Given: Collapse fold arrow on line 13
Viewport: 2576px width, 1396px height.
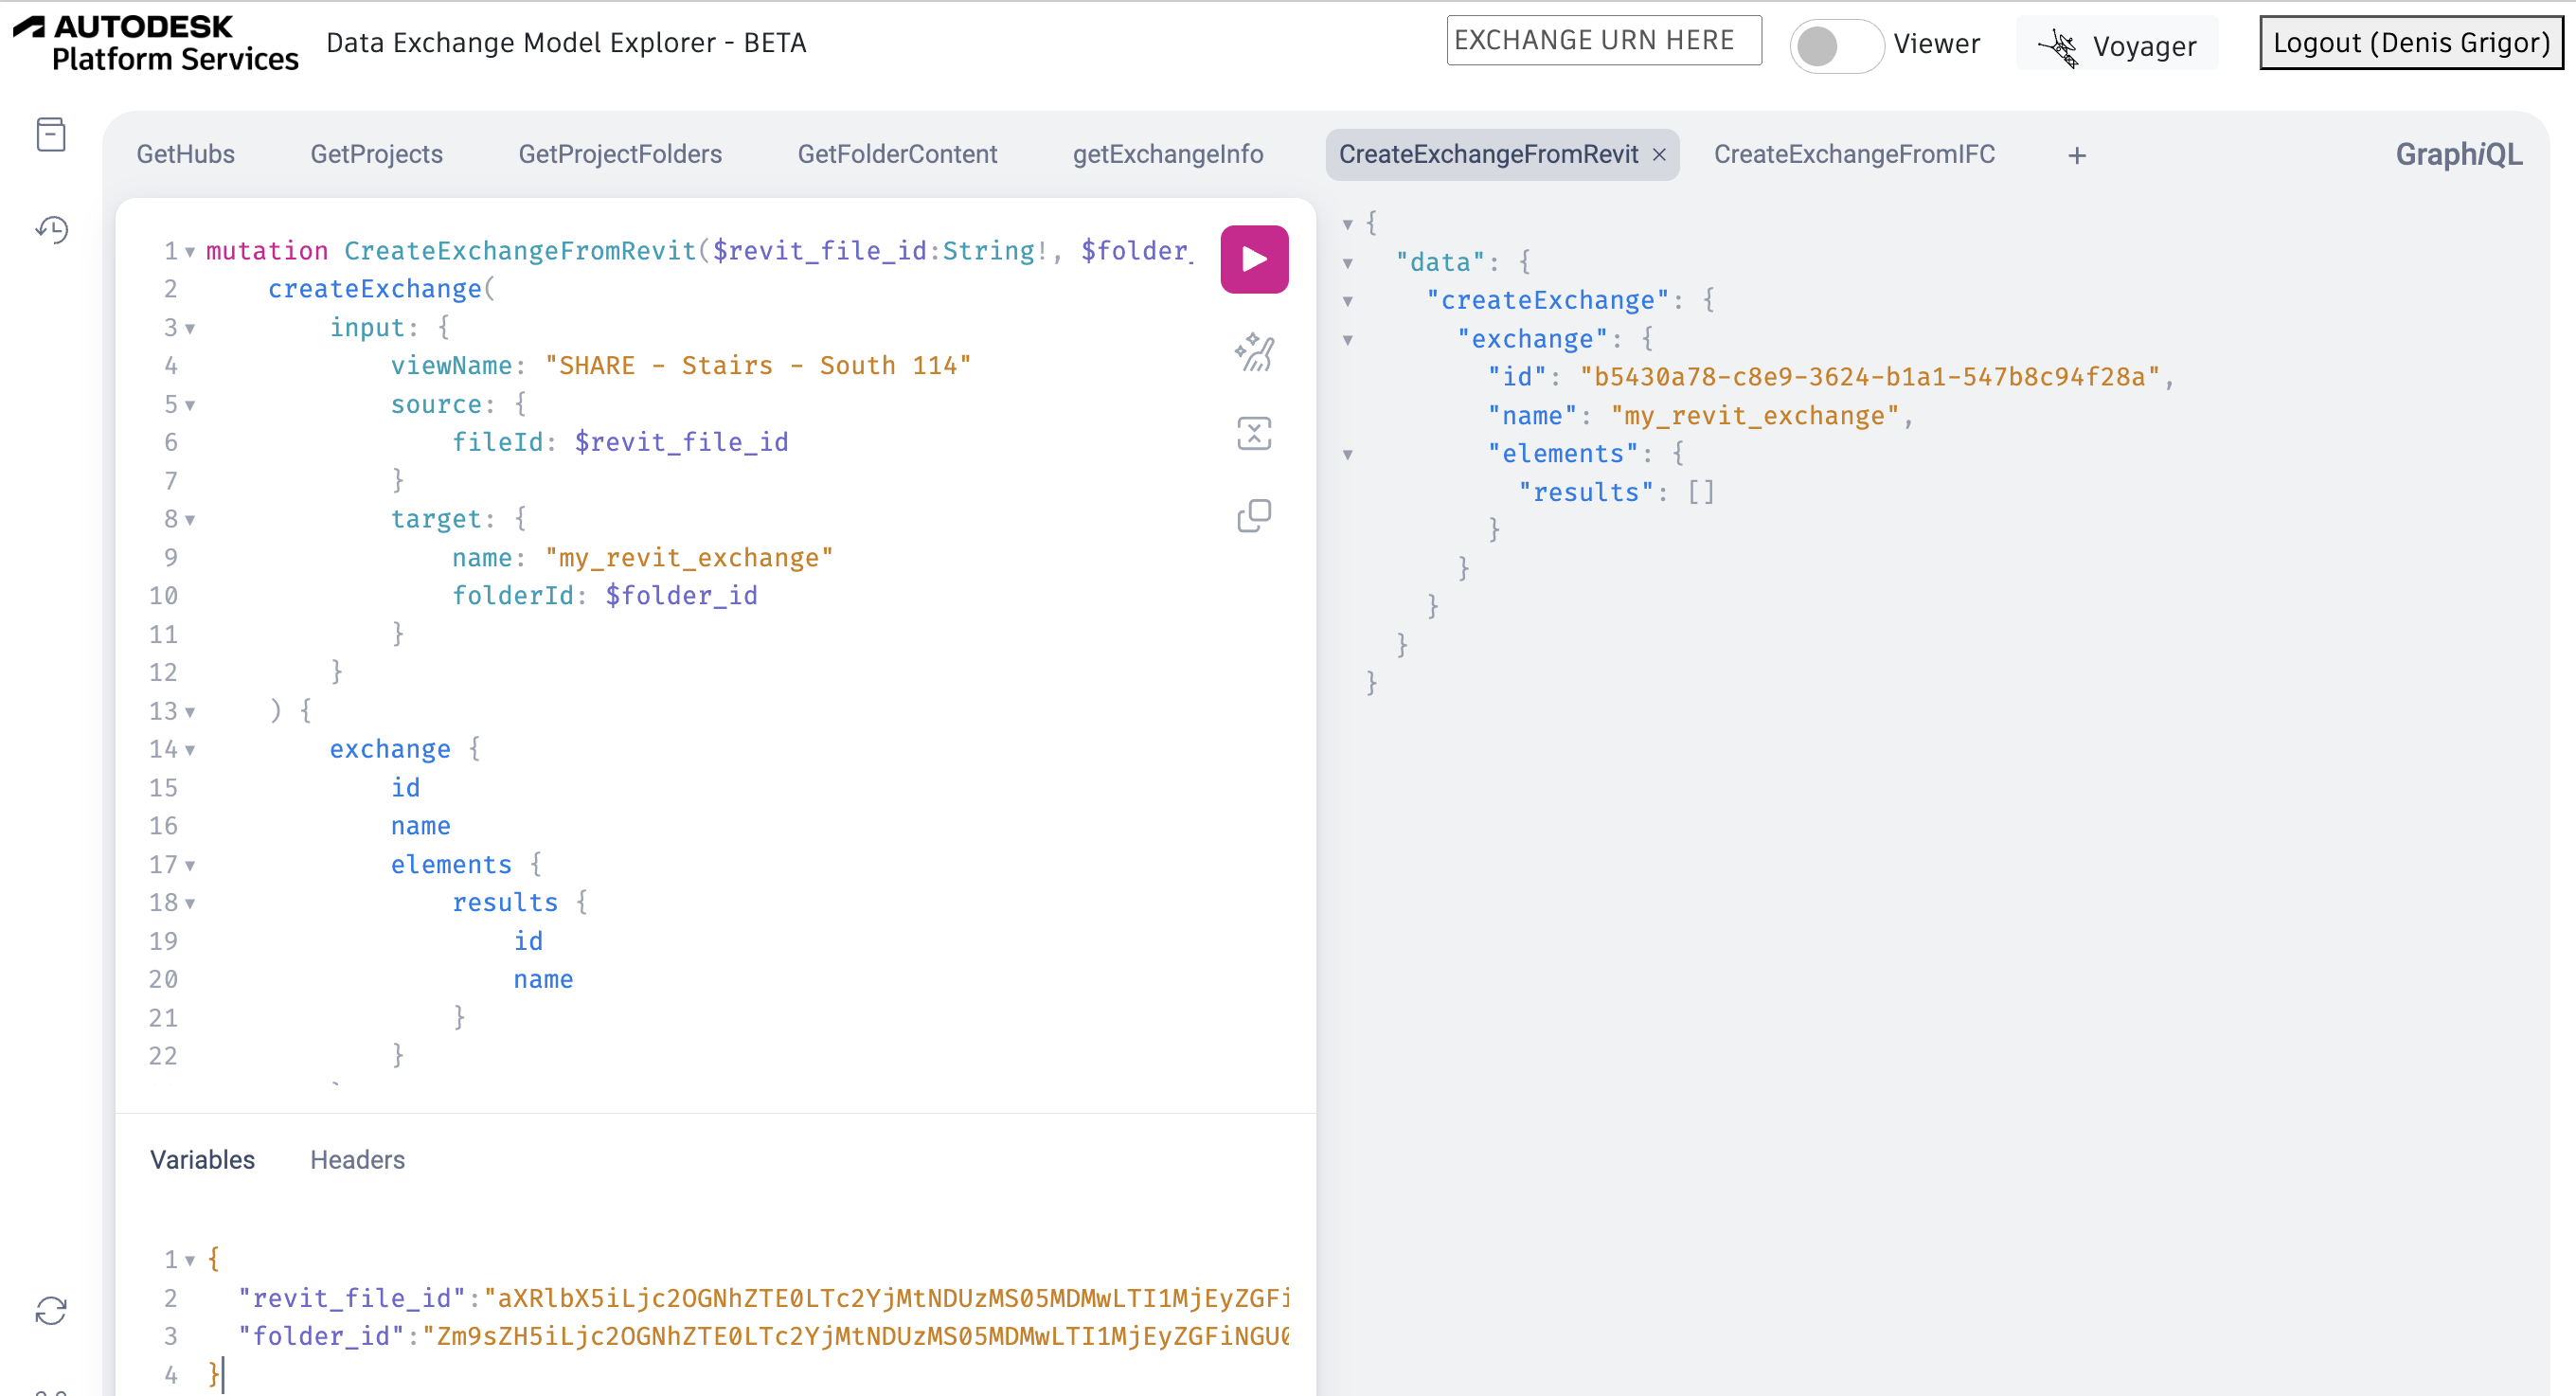Looking at the screenshot, I should [x=190, y=712].
